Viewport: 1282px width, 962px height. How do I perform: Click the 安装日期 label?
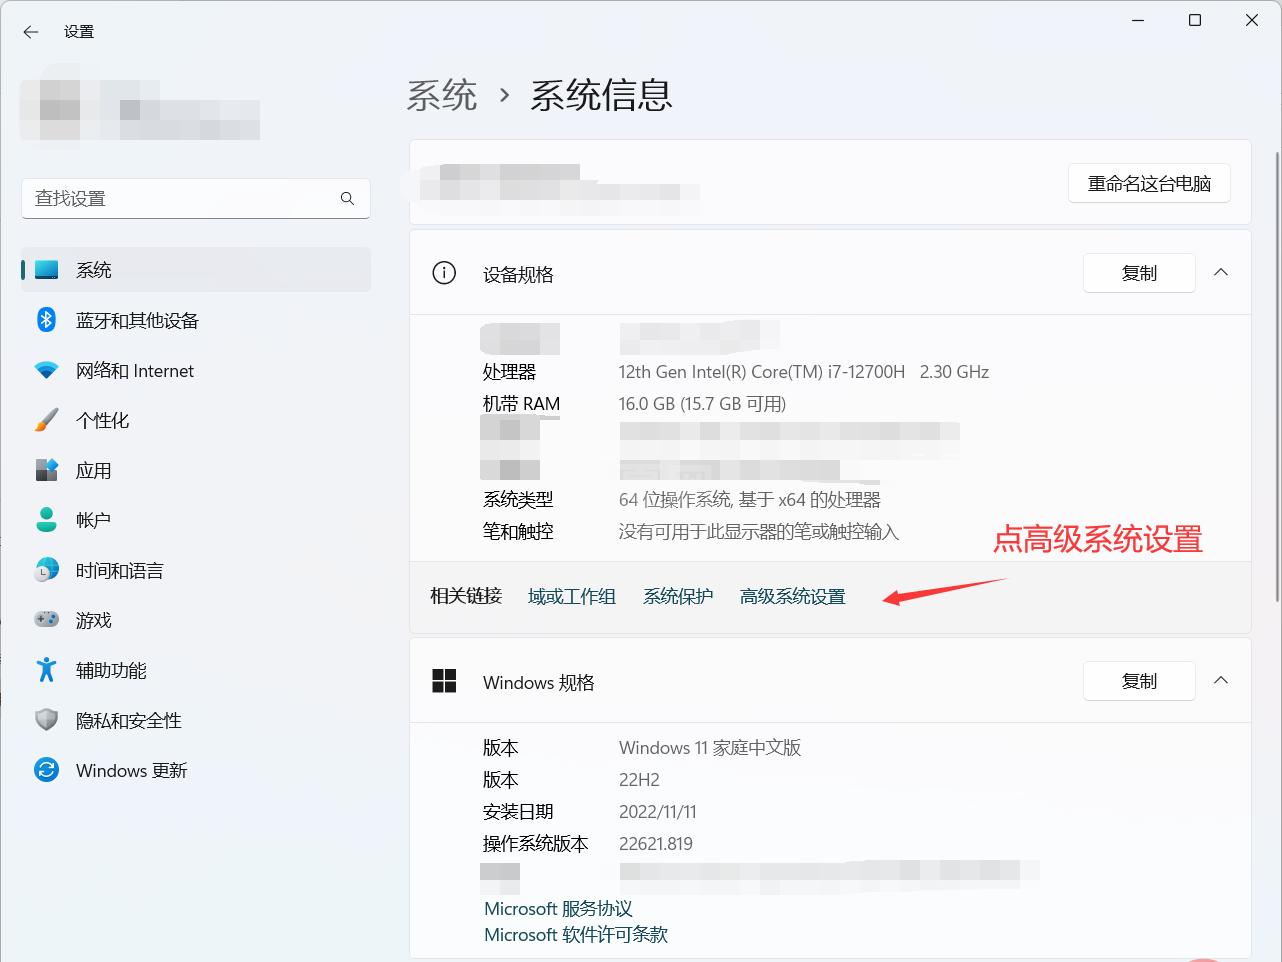(518, 812)
